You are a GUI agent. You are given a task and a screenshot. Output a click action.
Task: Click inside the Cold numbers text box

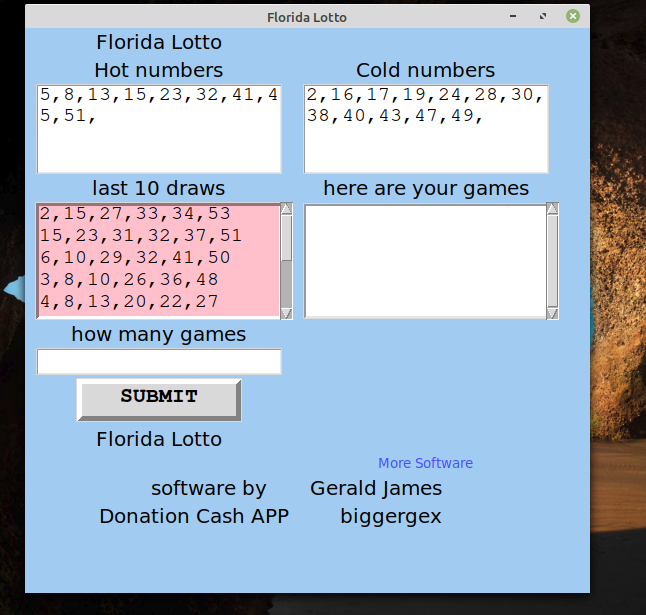426,129
